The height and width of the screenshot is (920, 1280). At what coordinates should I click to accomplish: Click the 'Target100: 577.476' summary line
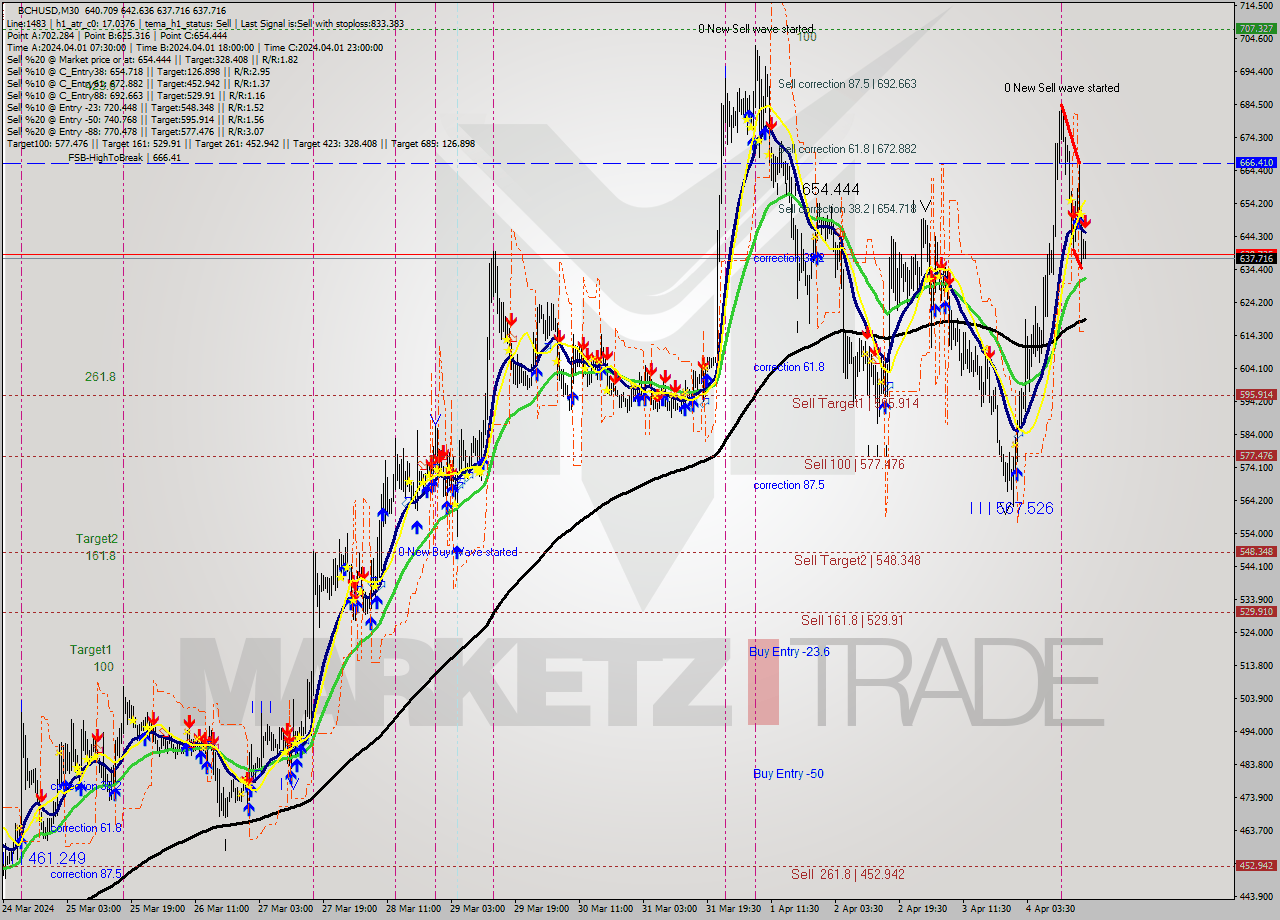(x=240, y=144)
